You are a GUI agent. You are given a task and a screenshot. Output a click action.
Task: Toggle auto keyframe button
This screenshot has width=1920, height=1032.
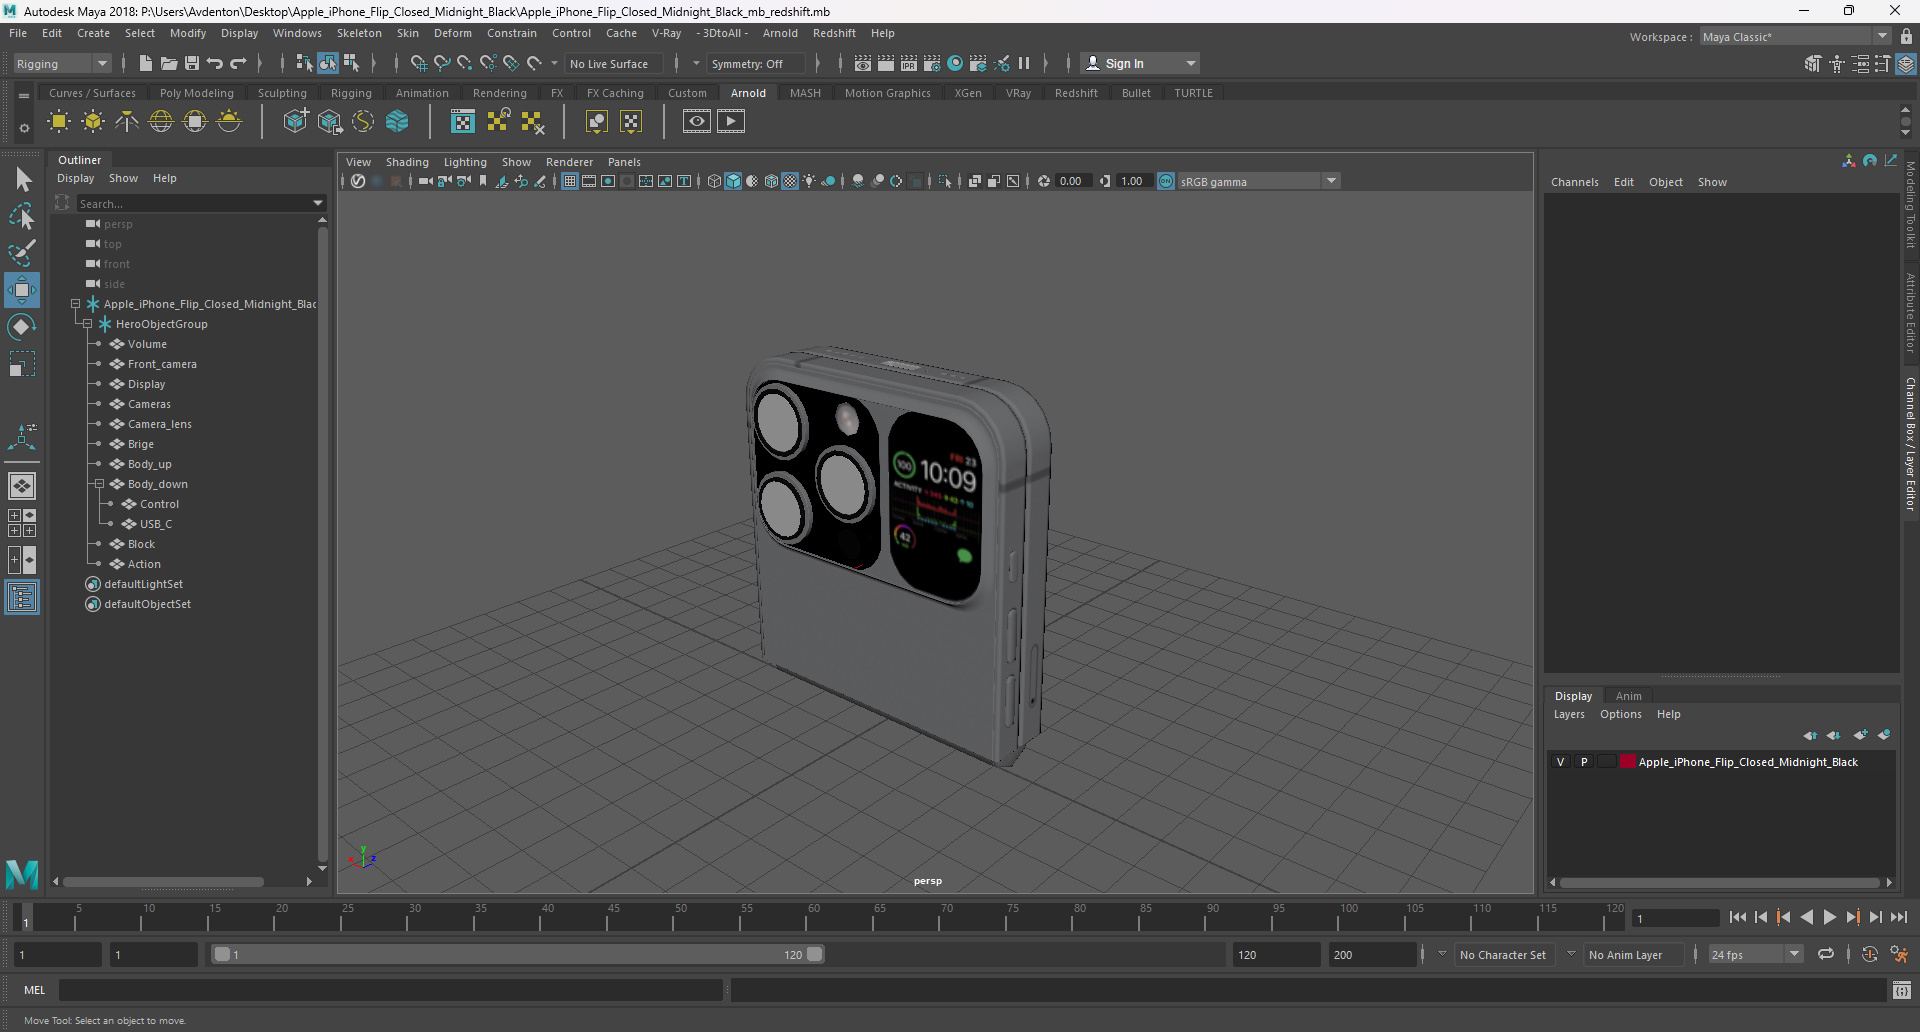[x=1870, y=954]
